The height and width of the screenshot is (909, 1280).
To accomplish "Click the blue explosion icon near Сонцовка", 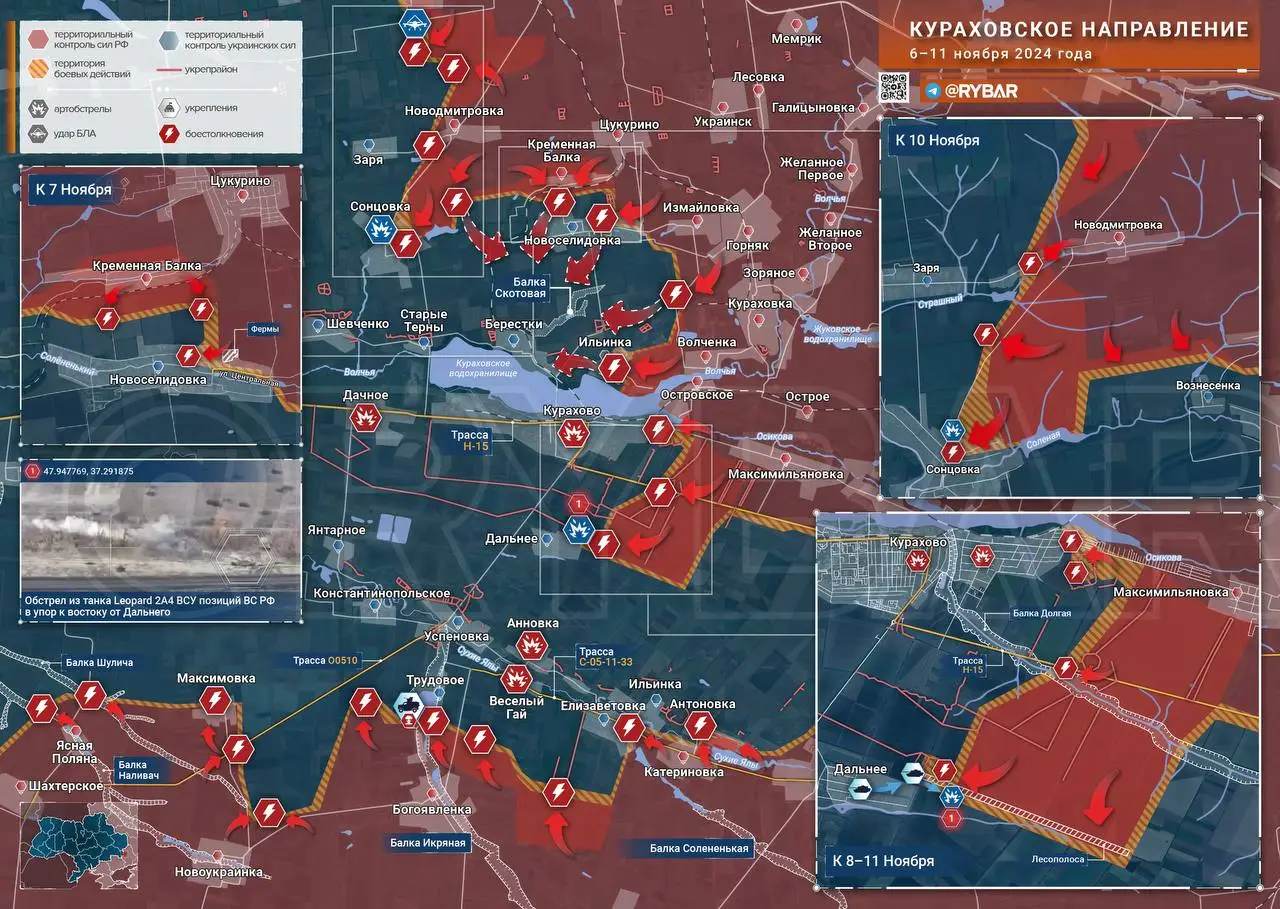I will click(380, 229).
